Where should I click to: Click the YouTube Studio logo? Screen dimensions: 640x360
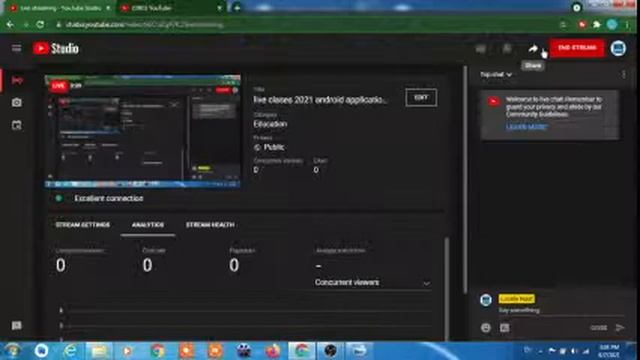56,49
